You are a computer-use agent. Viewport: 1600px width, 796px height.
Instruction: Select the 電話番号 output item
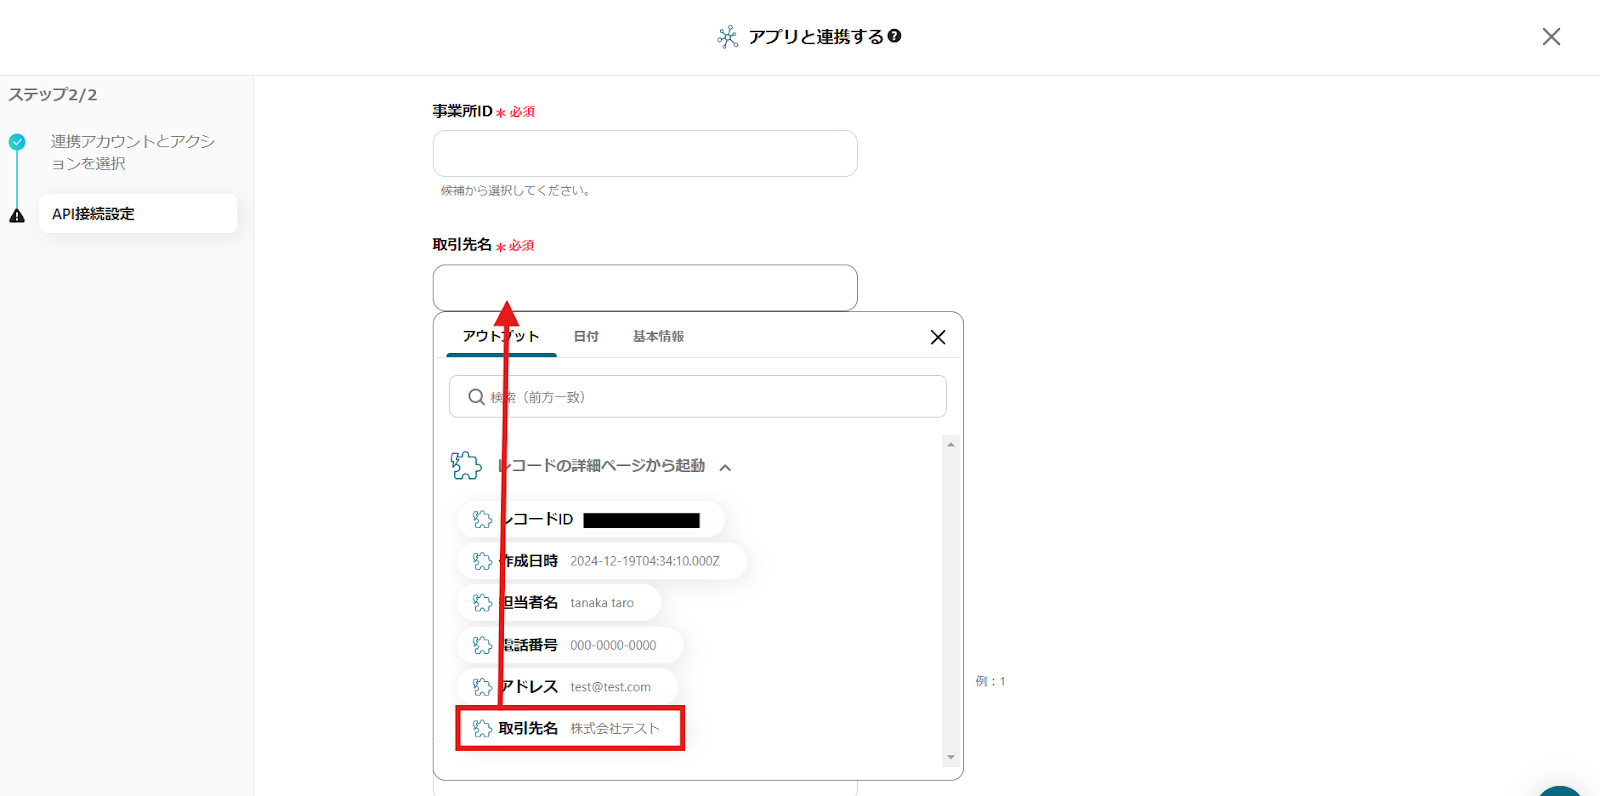[570, 645]
